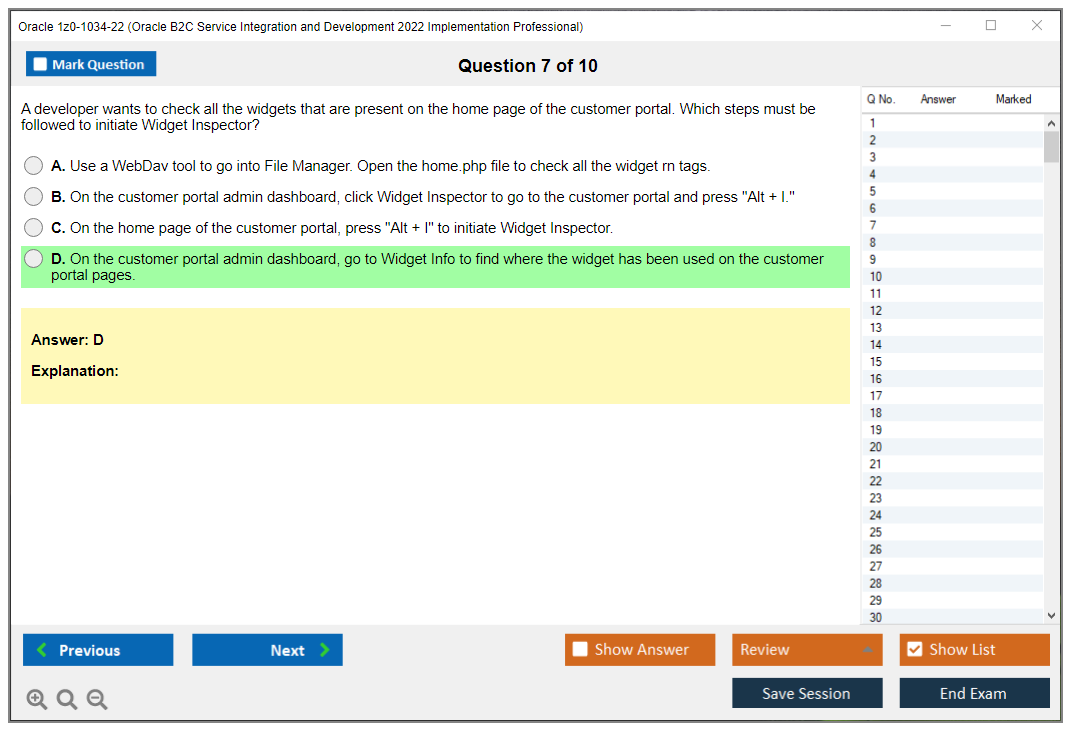This screenshot has width=1075, height=735.
Task: Click the Show List checkmark icon
Action: point(914,649)
